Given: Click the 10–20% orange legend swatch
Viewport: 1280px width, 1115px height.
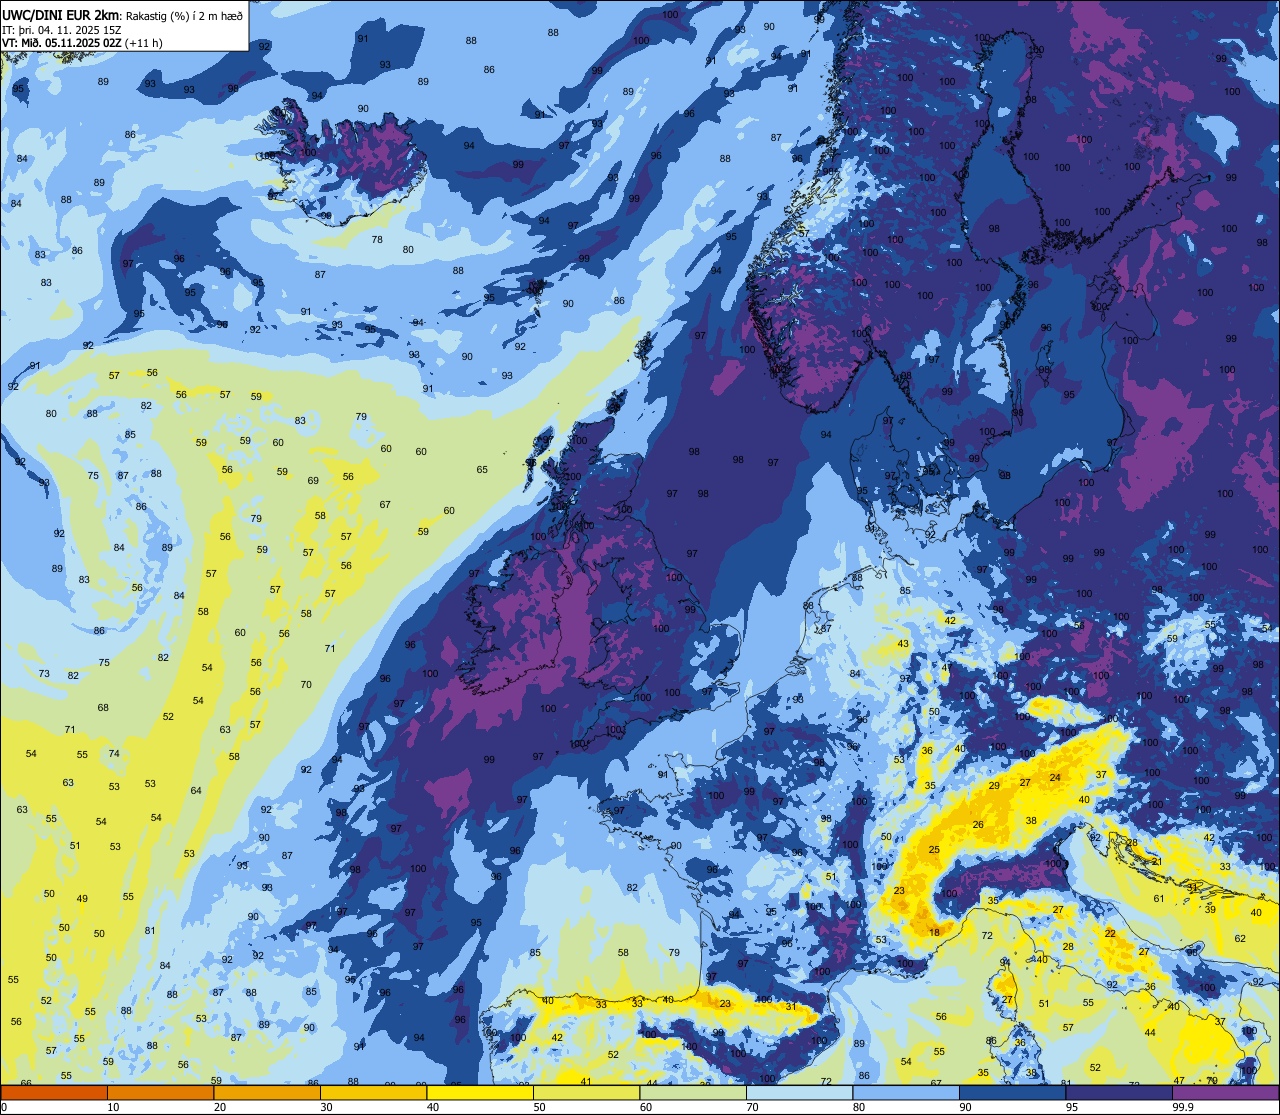Looking at the screenshot, I should (160, 1092).
